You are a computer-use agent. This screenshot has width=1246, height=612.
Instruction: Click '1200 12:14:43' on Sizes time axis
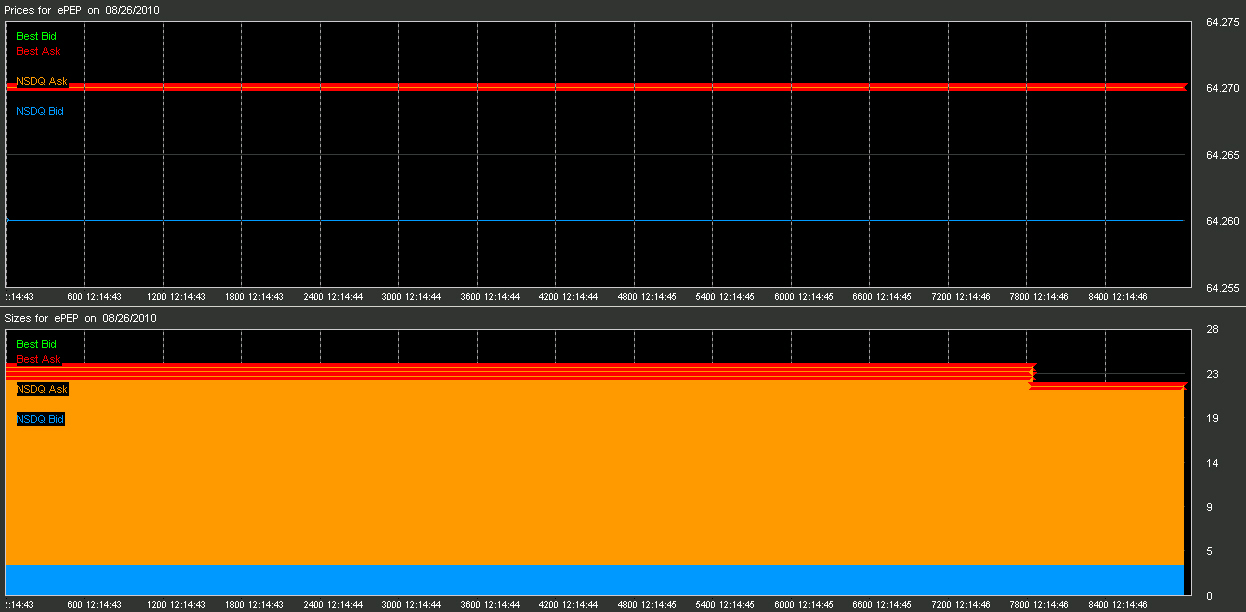[176, 605]
